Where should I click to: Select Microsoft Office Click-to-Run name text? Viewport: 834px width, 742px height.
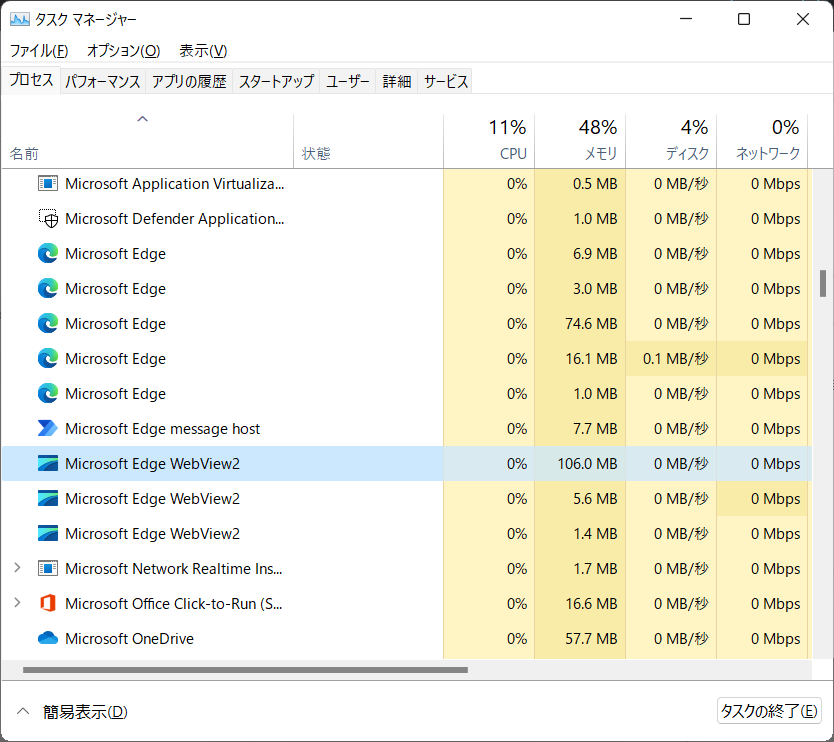pyautogui.click(x=173, y=604)
